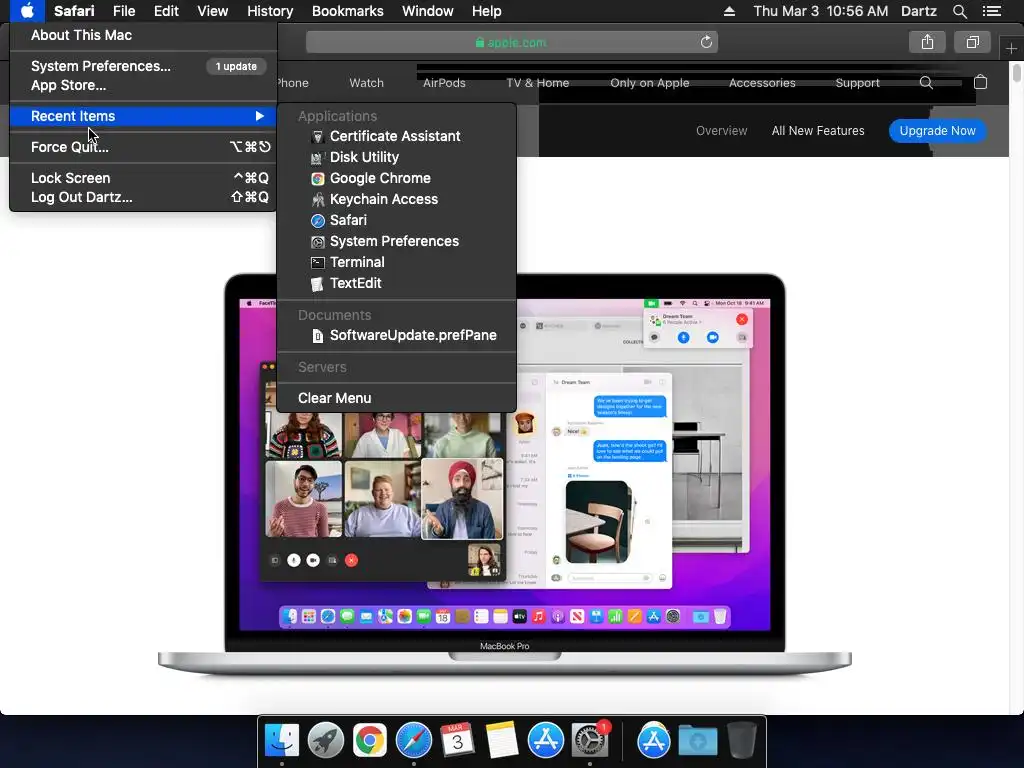Screen dimensions: 1024x768
Task: Open SoftwareUpdate.prefPane recent document
Action: [x=397, y=335]
